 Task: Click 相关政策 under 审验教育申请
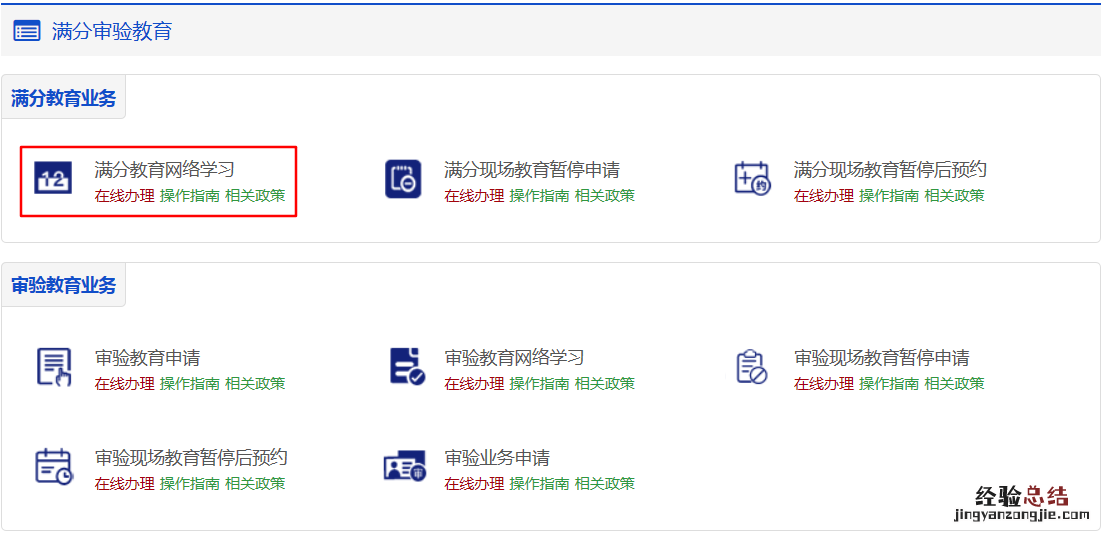(x=255, y=384)
